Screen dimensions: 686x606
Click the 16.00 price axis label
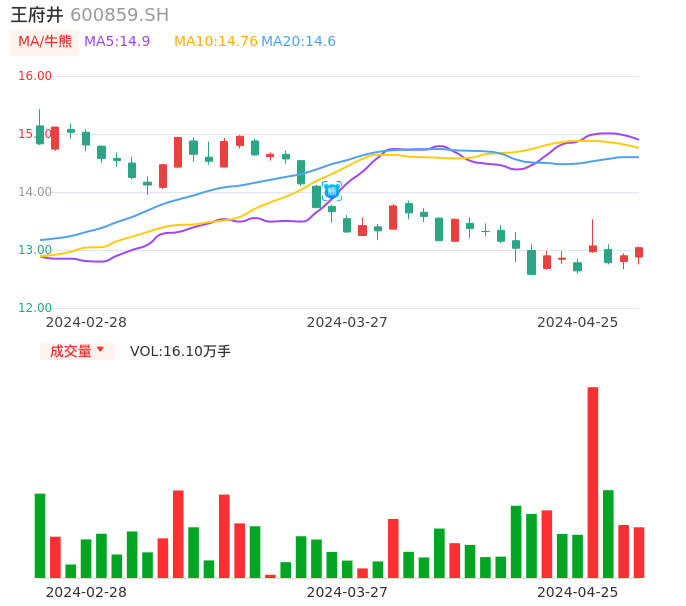(x=35, y=76)
